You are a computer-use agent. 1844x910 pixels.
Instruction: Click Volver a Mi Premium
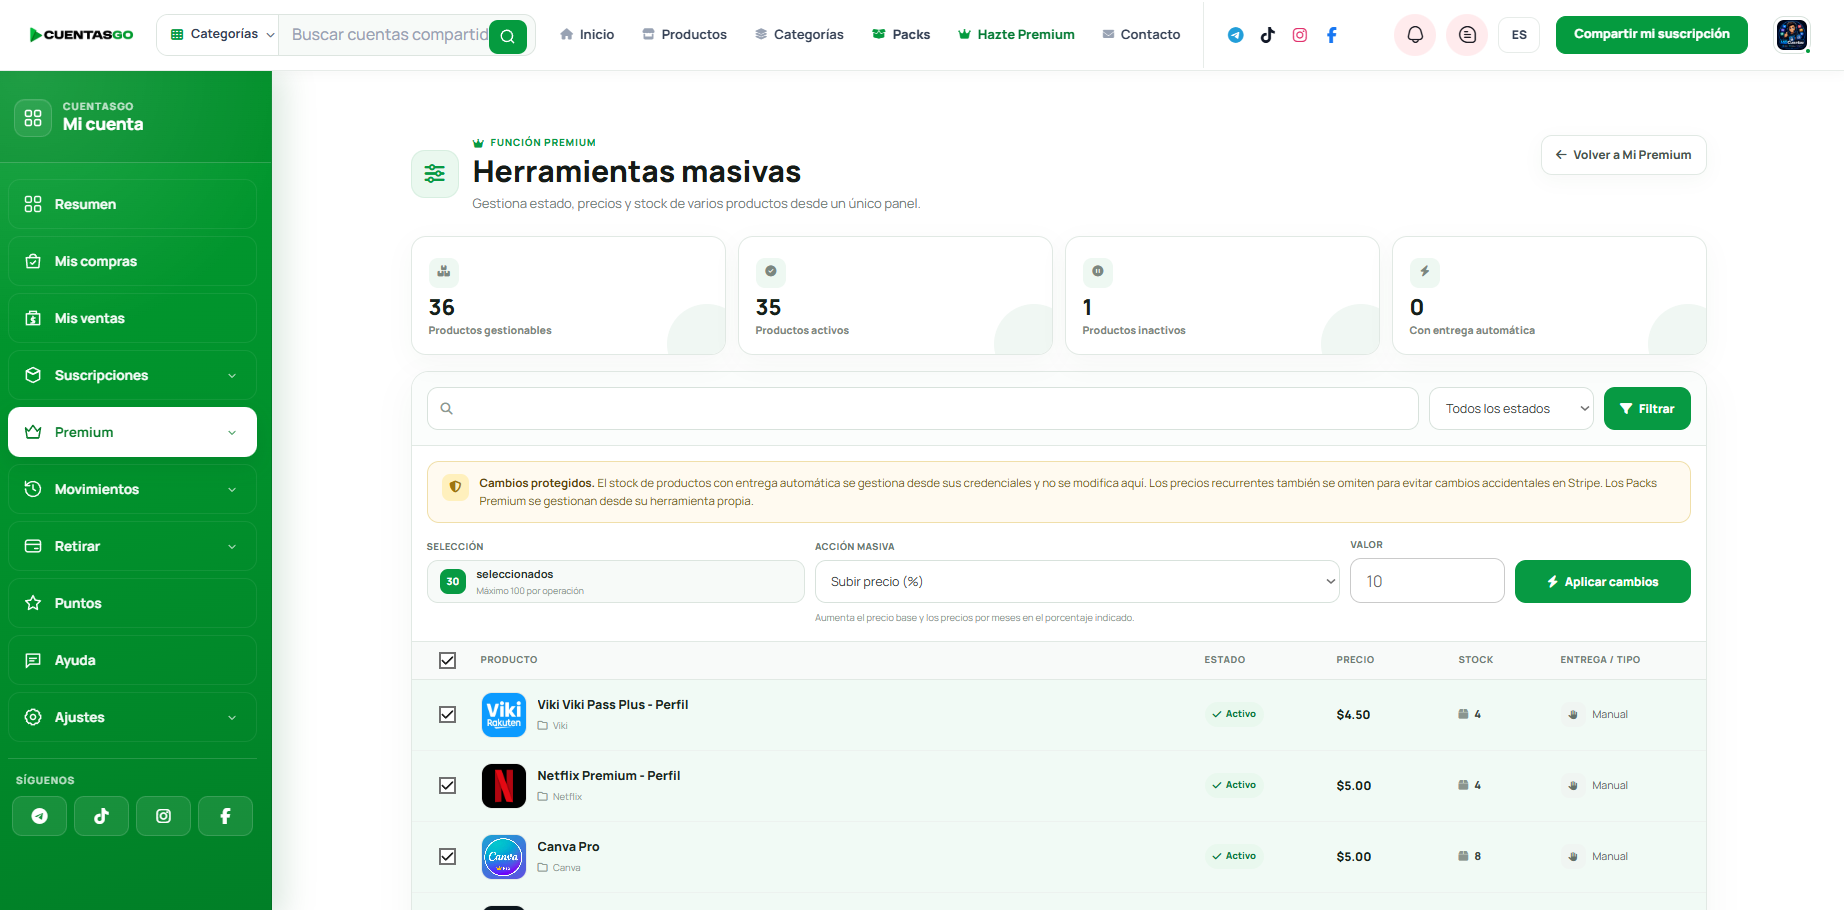(x=1623, y=155)
